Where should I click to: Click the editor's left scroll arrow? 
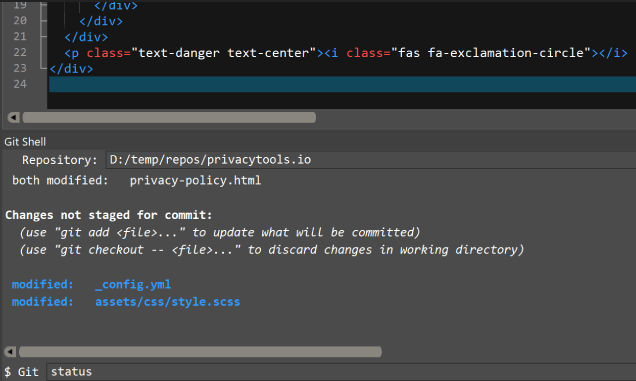(x=13, y=118)
